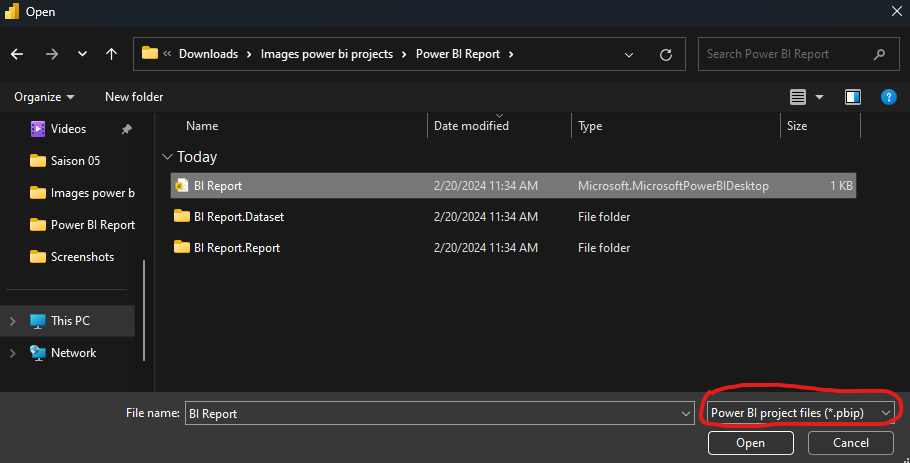Expand the address bar history dropdown

point(629,55)
